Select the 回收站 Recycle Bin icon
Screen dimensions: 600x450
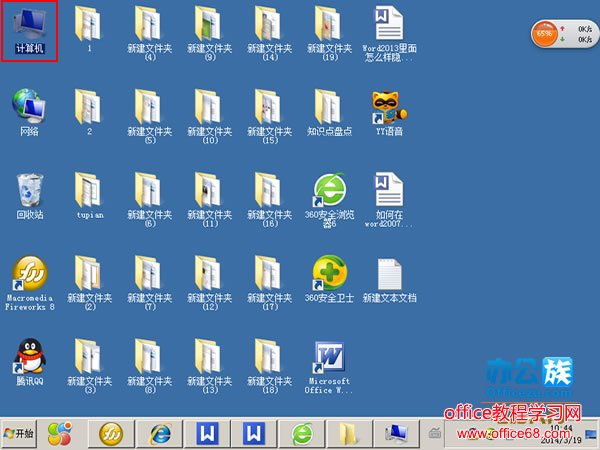(x=29, y=189)
